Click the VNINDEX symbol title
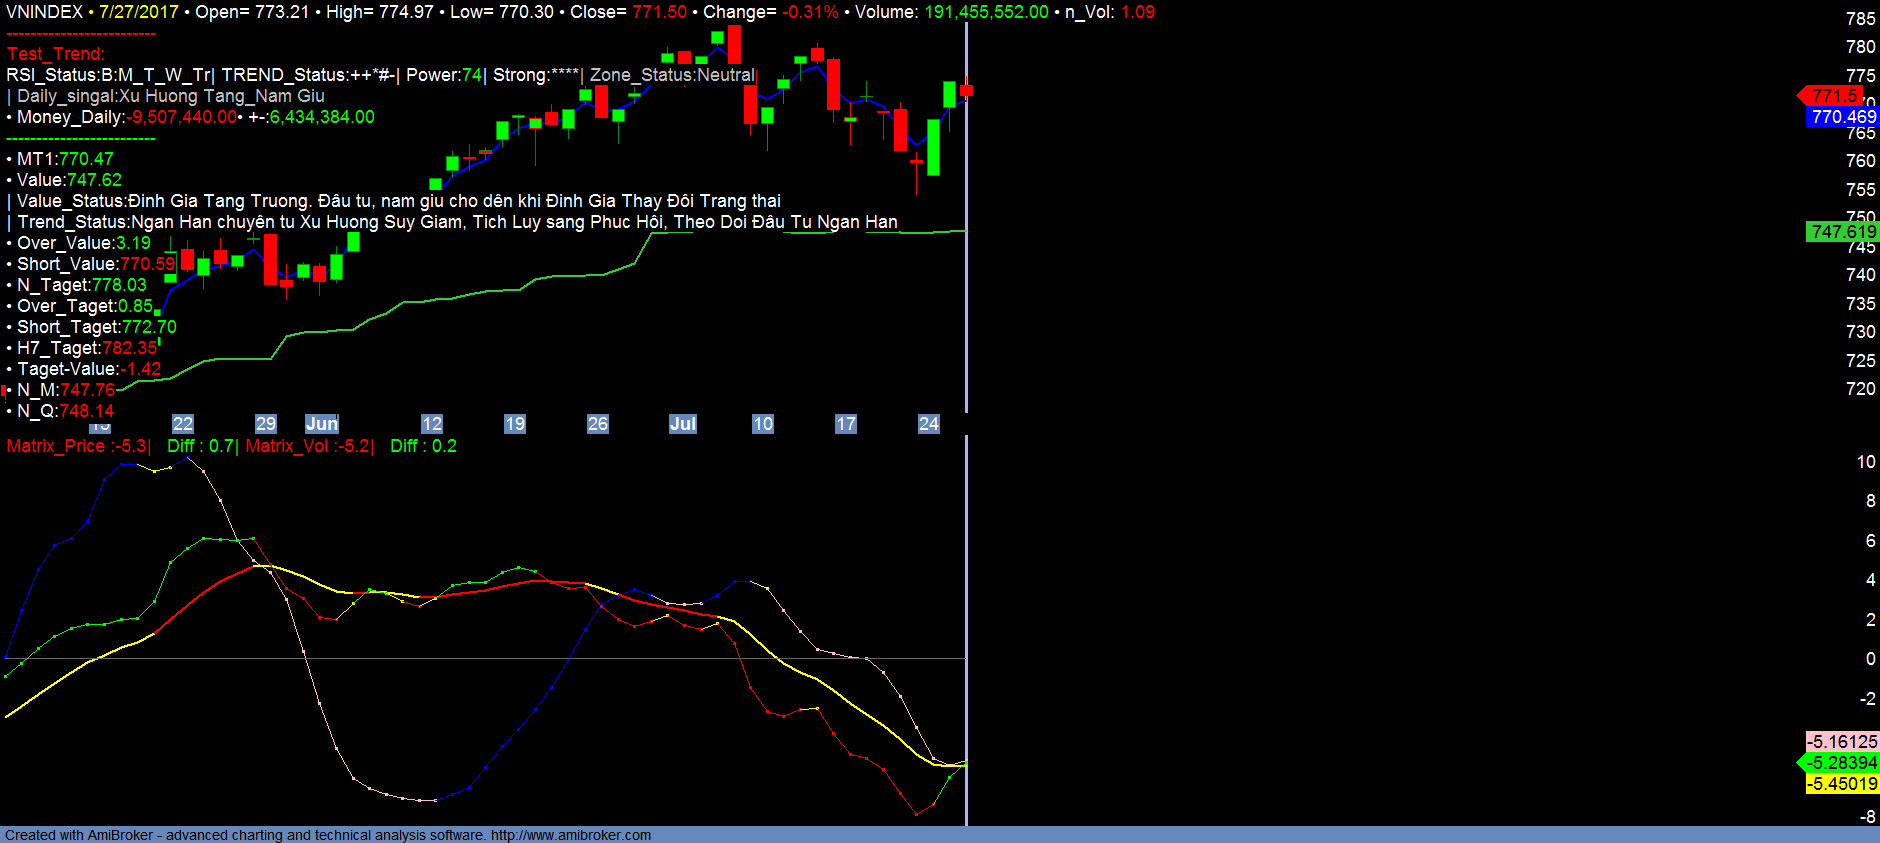The image size is (1880, 843). (x=44, y=12)
